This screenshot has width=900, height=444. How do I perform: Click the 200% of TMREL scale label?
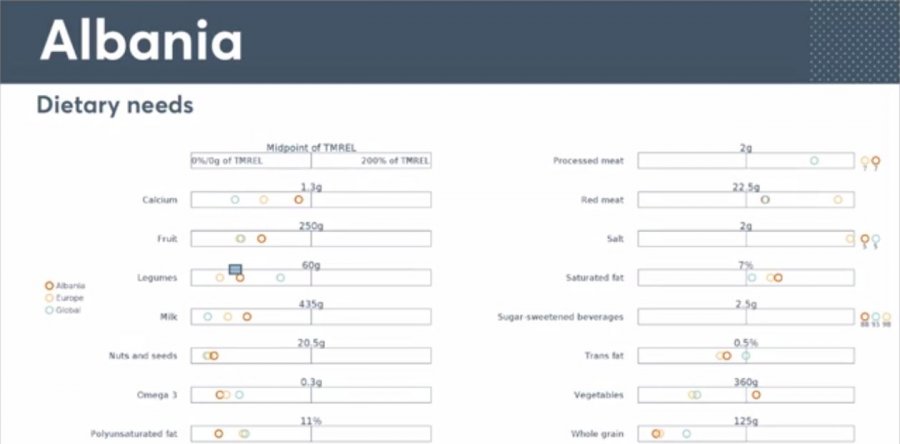[x=395, y=160]
